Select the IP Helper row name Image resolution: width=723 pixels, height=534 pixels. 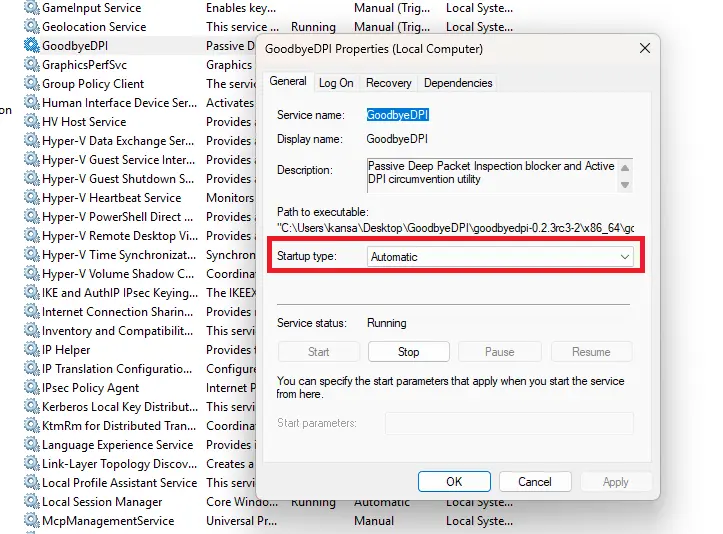point(66,350)
